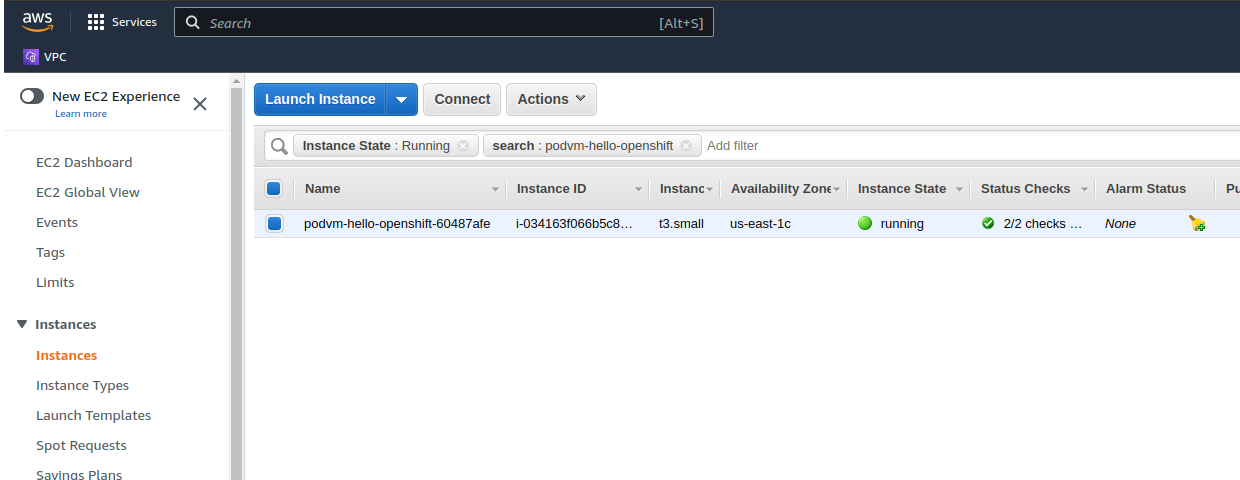Remove the Instance State Running filter
The width and height of the screenshot is (1240, 480).
[463, 146]
